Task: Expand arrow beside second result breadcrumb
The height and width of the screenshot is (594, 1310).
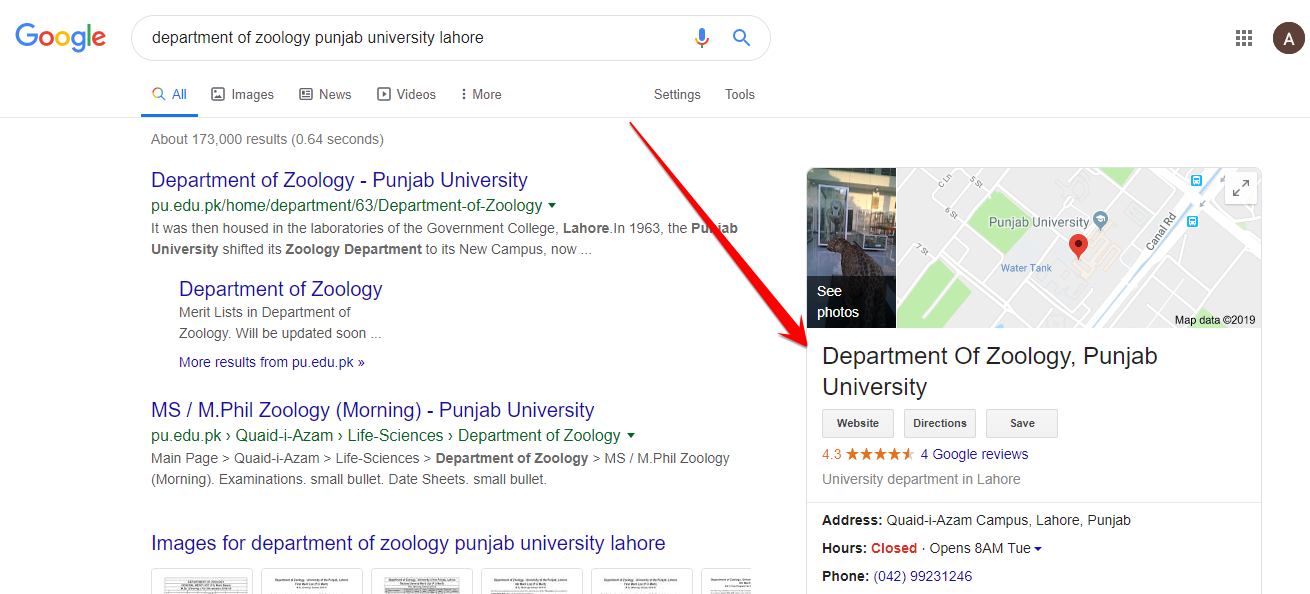Action: pyautogui.click(x=630, y=436)
